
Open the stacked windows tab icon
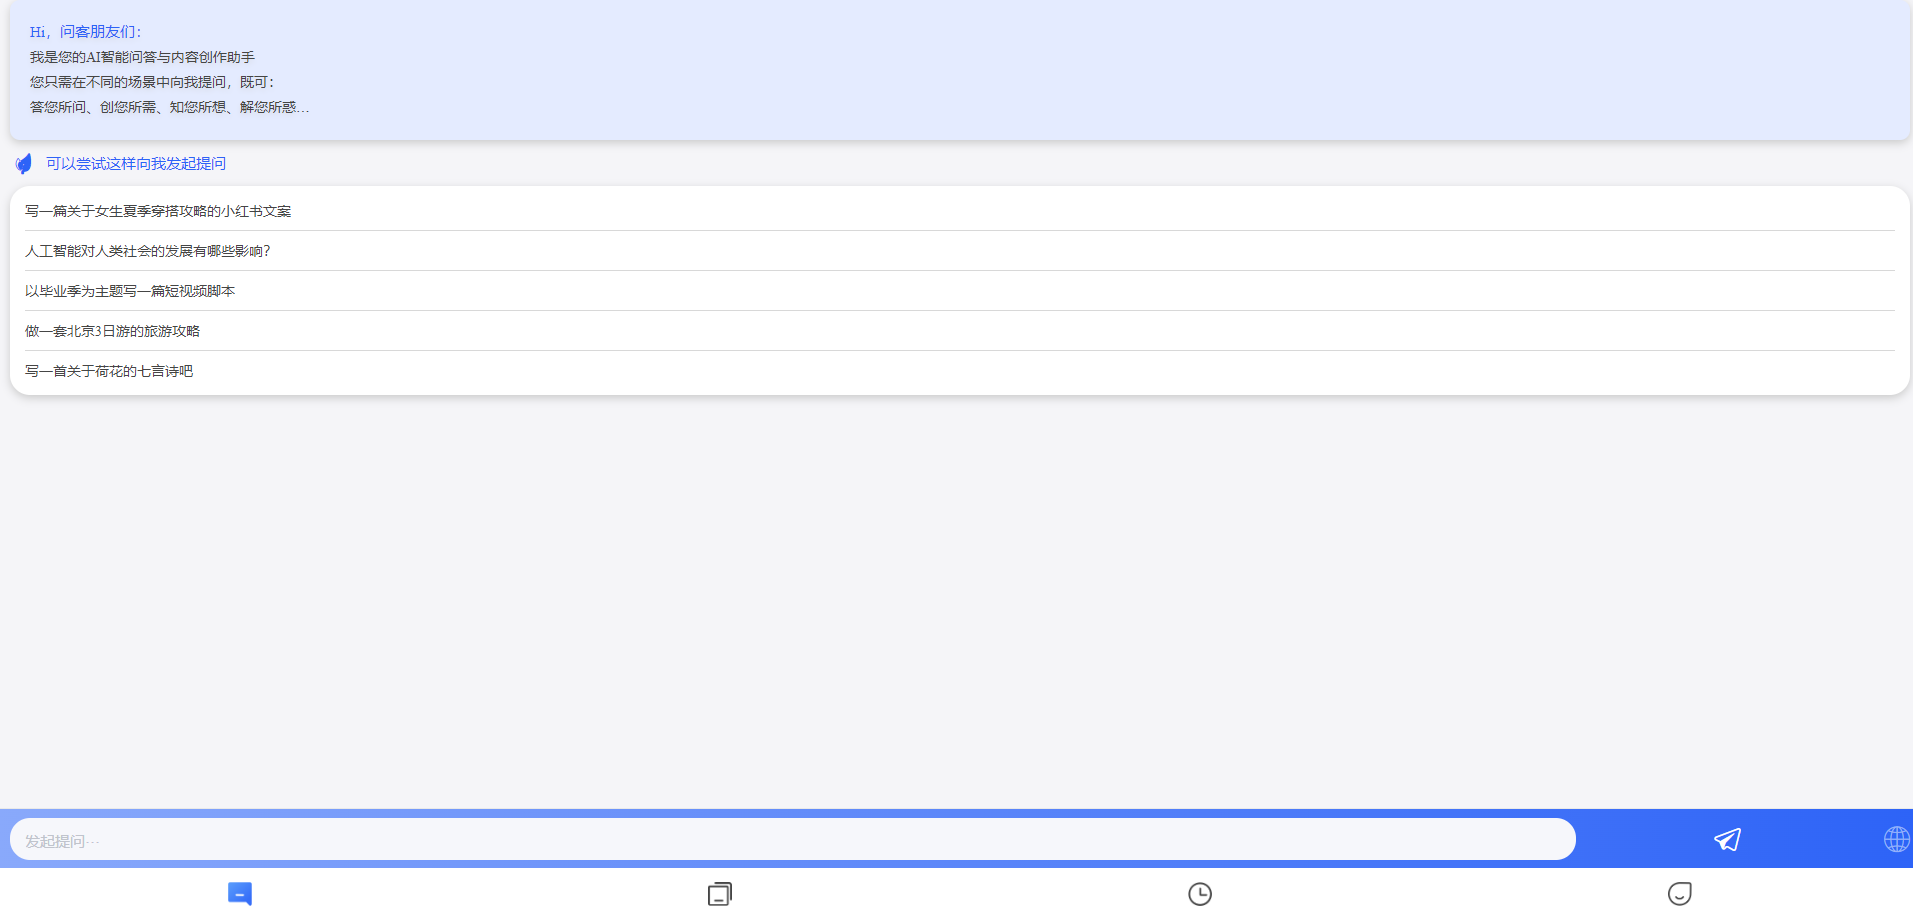719,893
